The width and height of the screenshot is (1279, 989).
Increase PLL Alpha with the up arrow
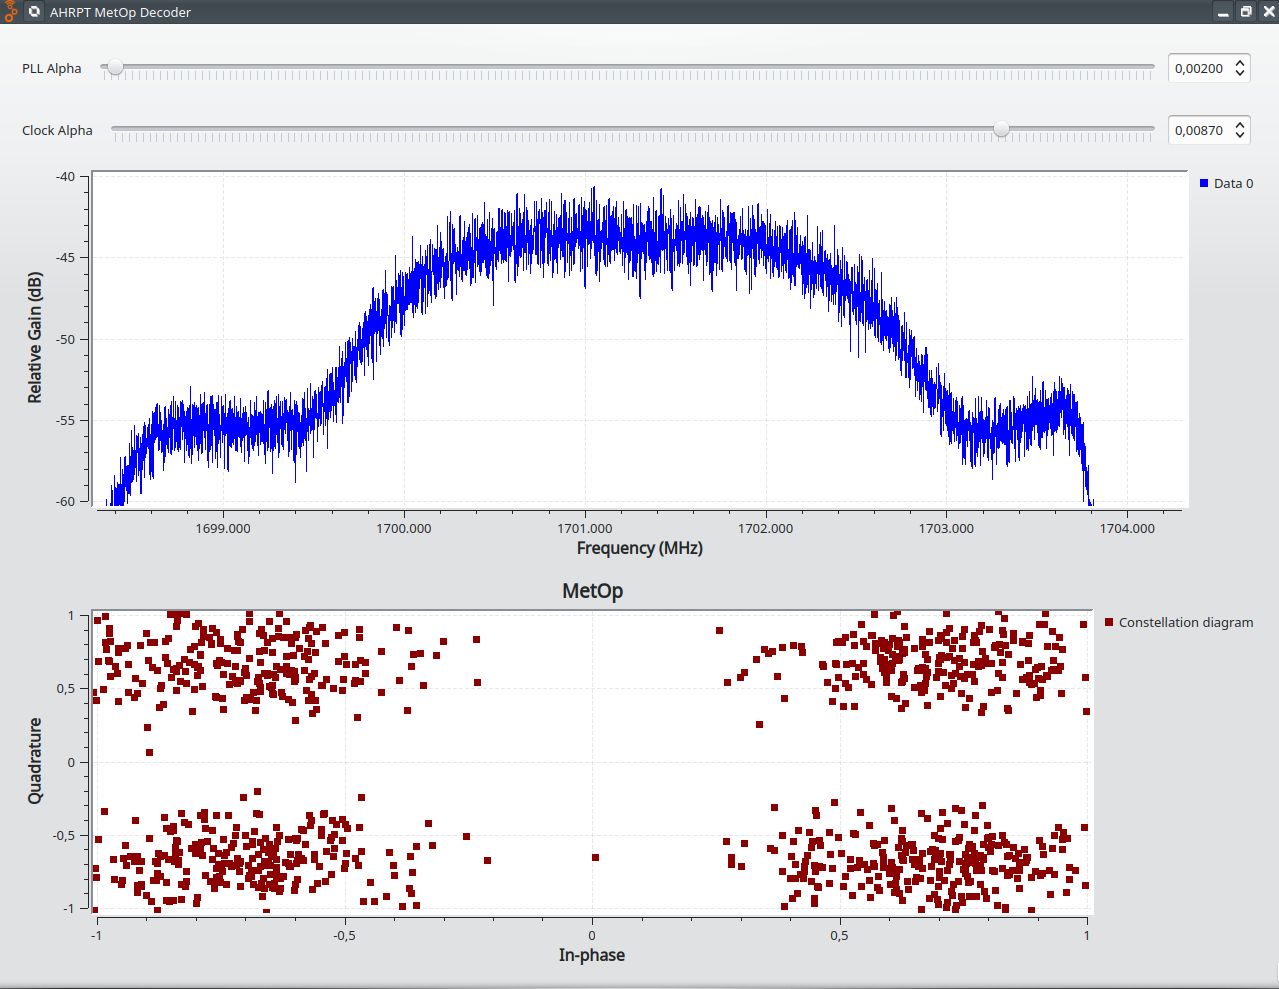pos(1240,62)
